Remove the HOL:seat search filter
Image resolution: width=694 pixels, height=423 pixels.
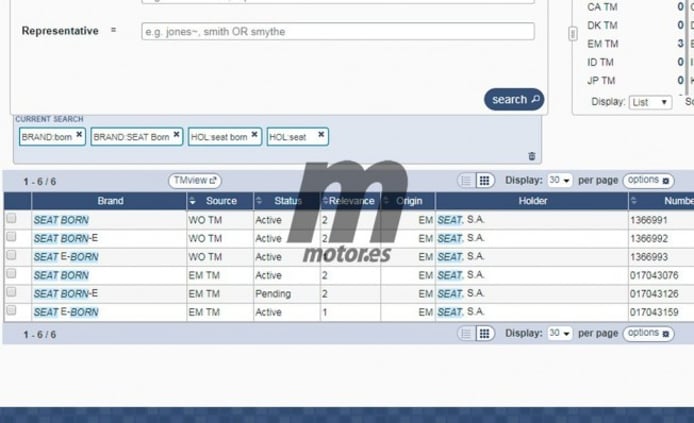coord(321,135)
